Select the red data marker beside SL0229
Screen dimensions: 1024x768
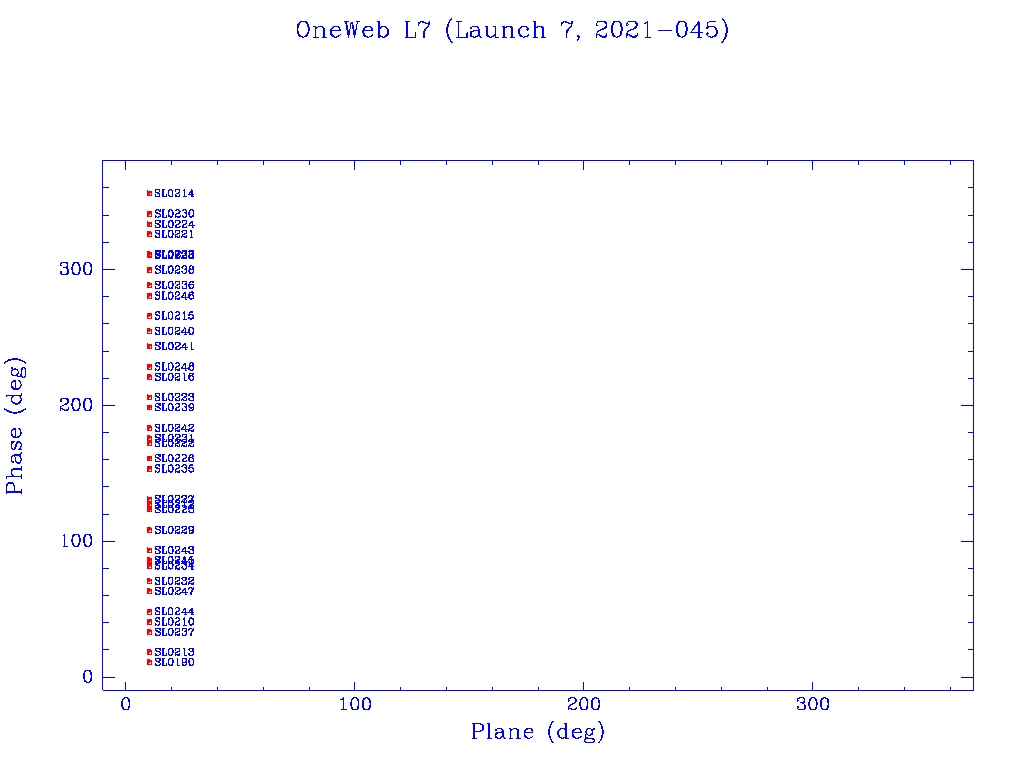tap(150, 530)
